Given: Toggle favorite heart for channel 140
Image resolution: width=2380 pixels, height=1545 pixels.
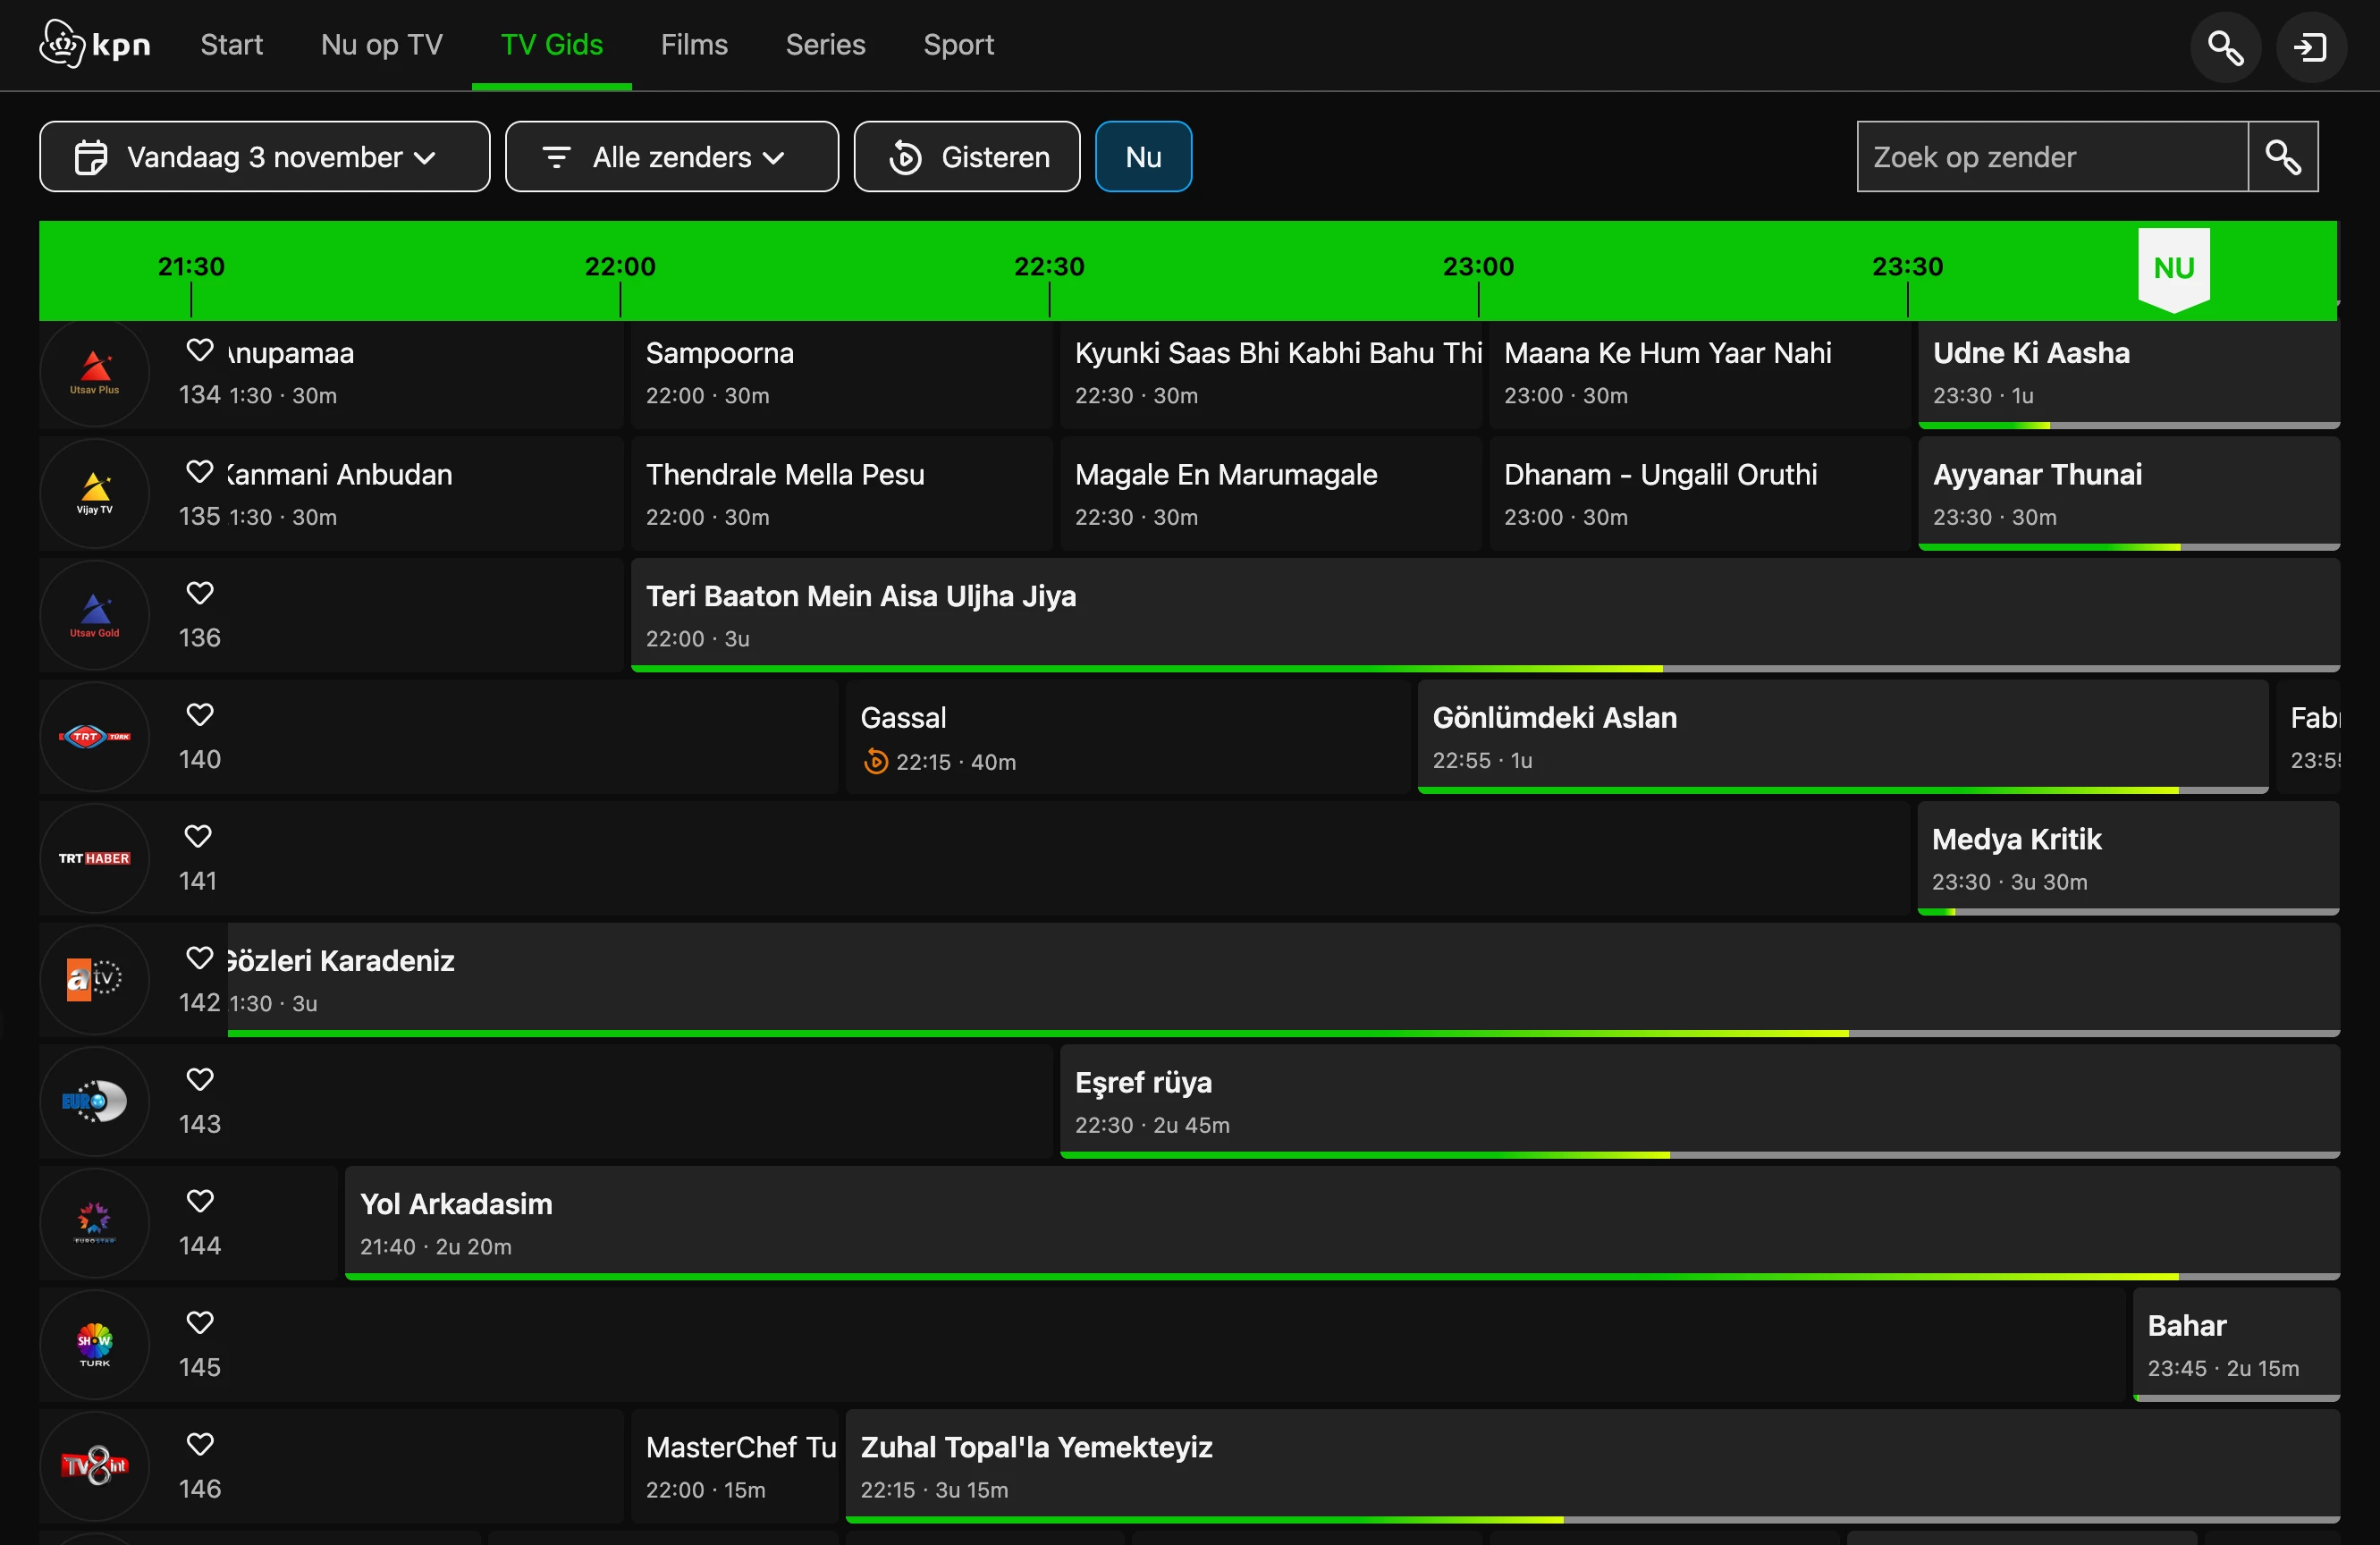Looking at the screenshot, I should click(200, 714).
